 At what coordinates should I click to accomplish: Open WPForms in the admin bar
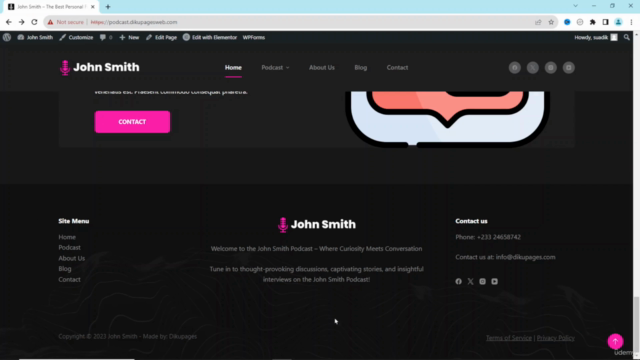[254, 37]
